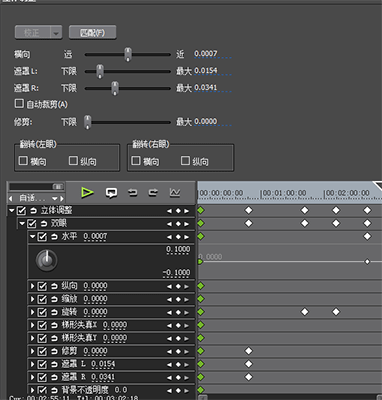
Task: Click the 00:01:00:00 mark on timeline ruler
Action: [x=283, y=193]
